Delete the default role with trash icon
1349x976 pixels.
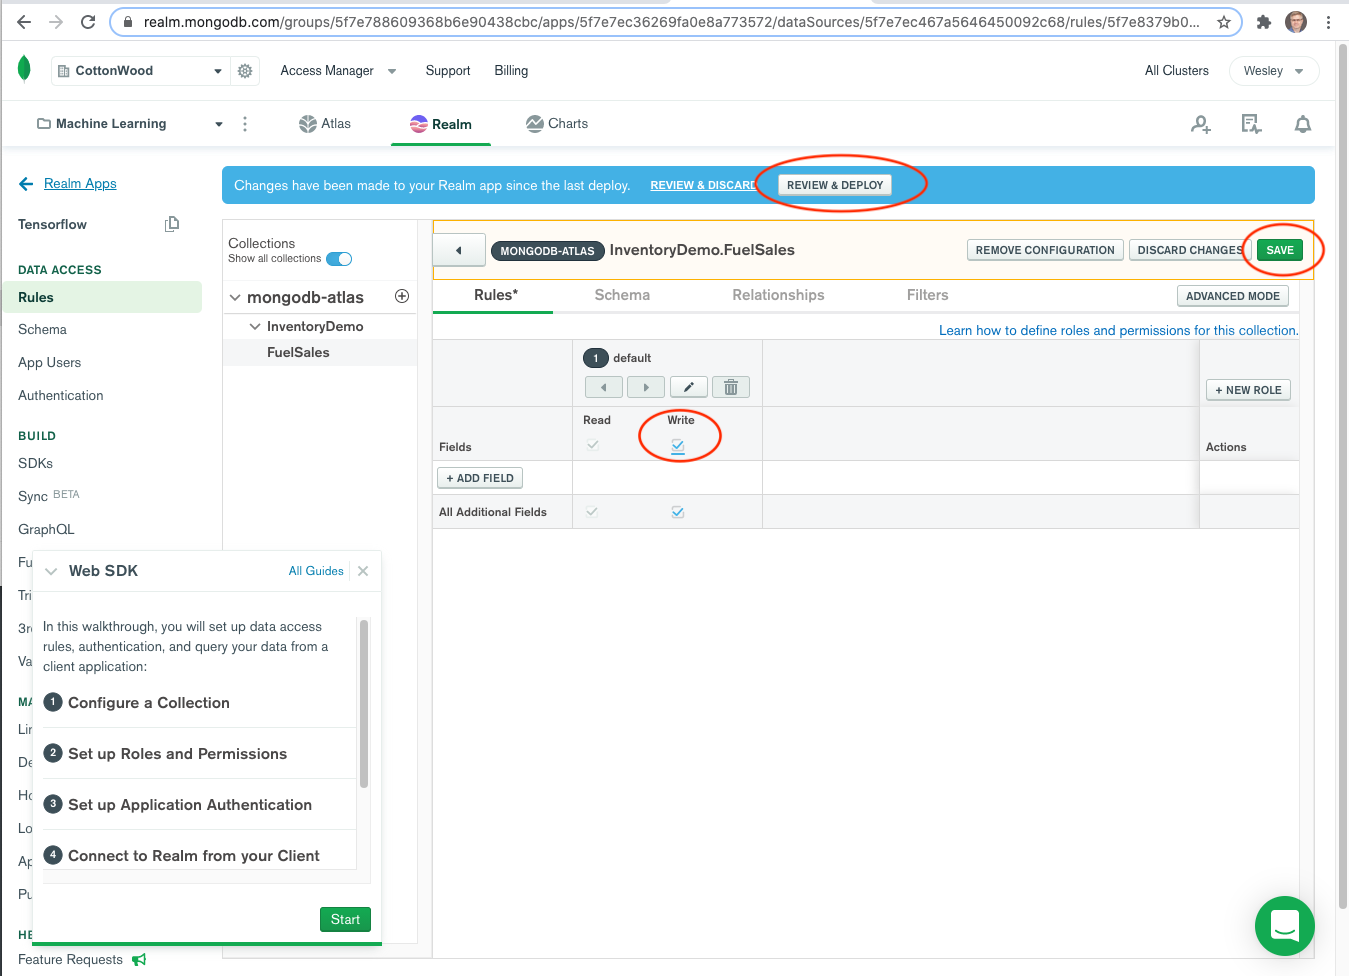click(731, 387)
